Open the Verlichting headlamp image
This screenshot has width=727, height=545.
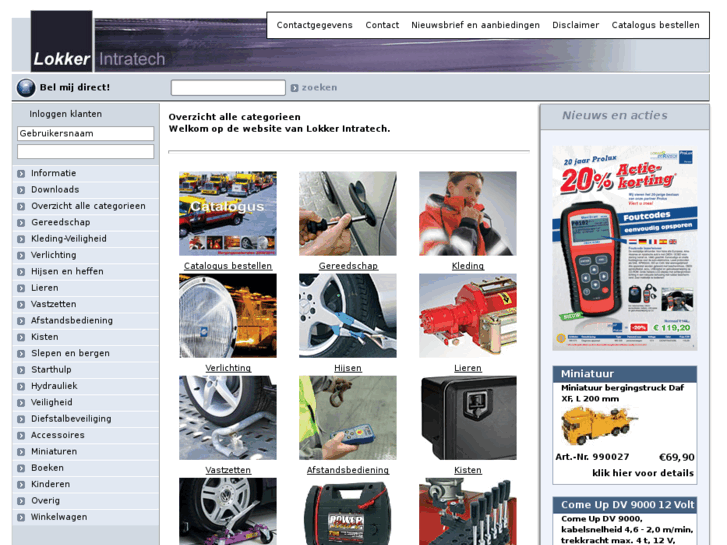pos(228,315)
